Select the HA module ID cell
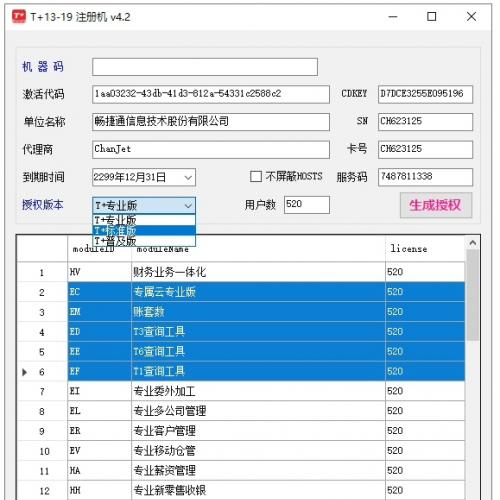 (100, 471)
